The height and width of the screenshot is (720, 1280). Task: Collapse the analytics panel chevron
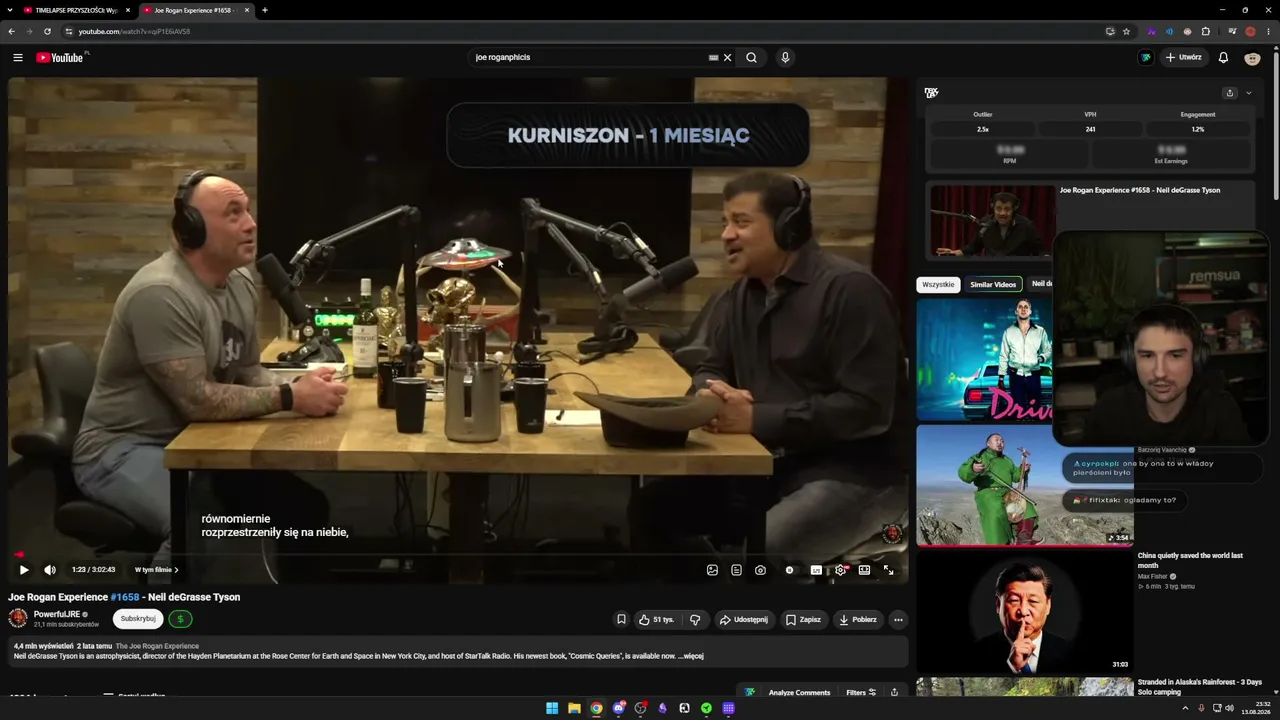pos(1248,93)
